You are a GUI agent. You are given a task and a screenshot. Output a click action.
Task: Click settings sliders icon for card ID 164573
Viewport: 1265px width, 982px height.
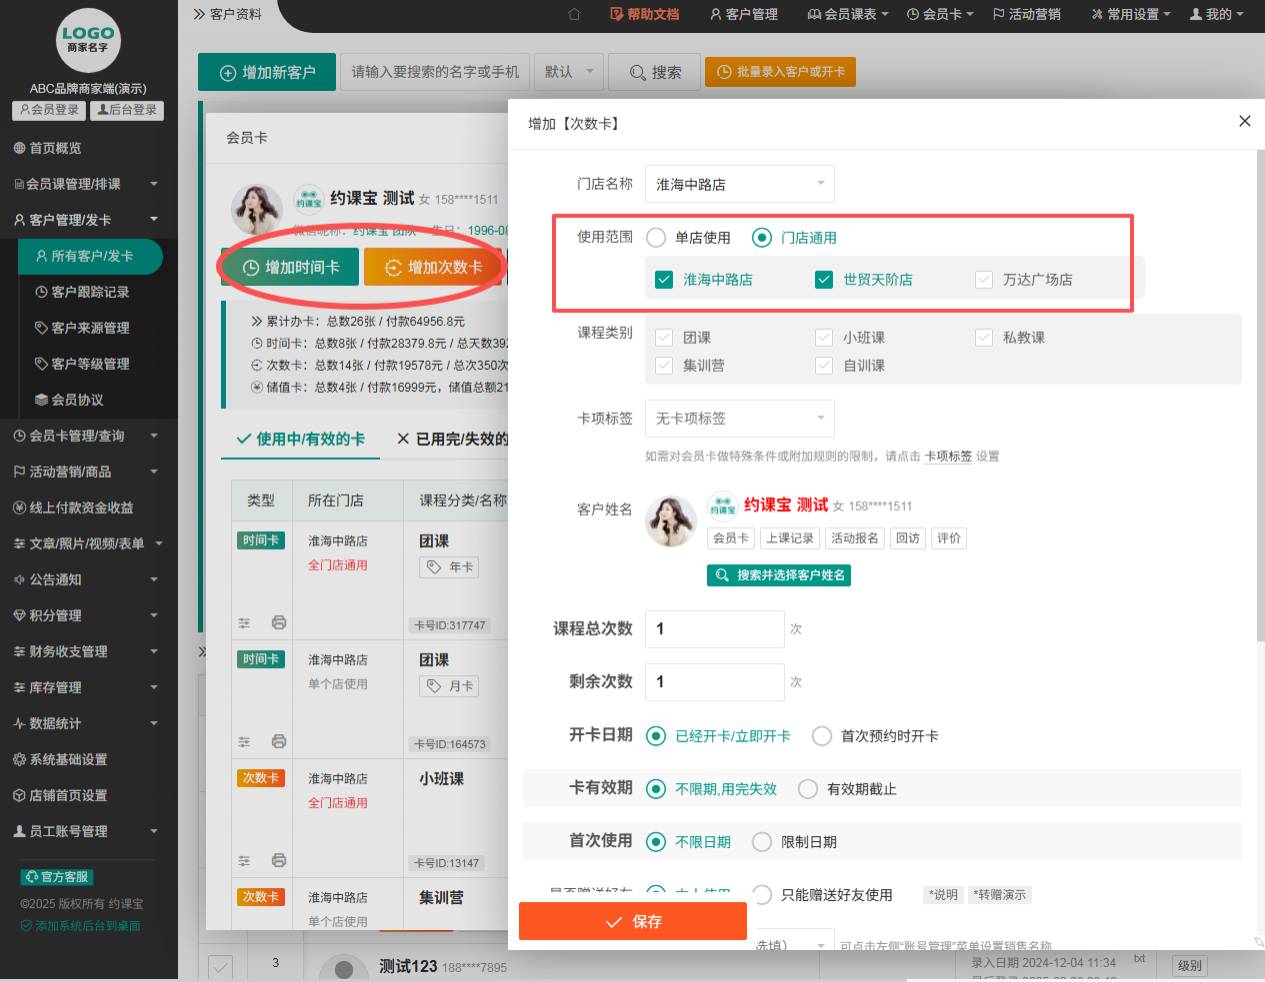point(244,742)
